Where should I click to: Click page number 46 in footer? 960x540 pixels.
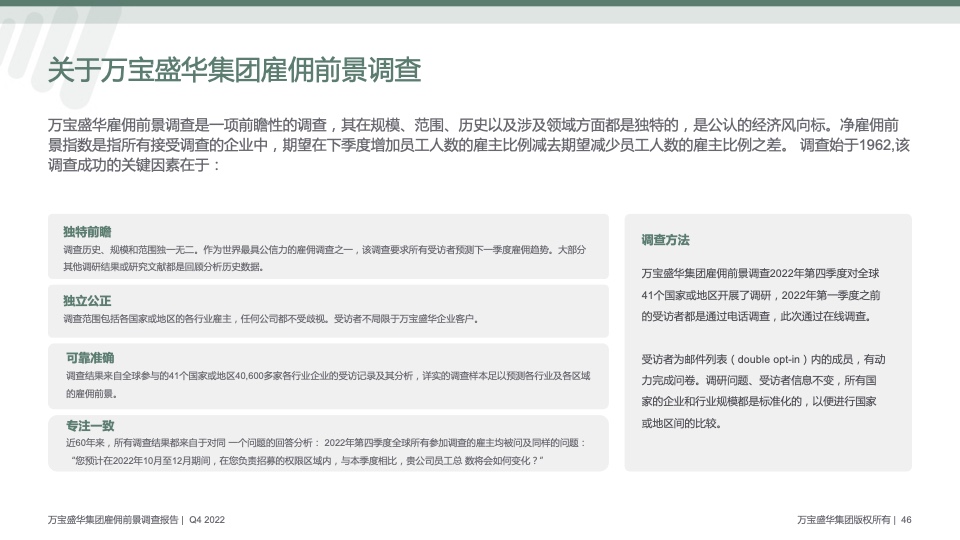click(x=906, y=520)
